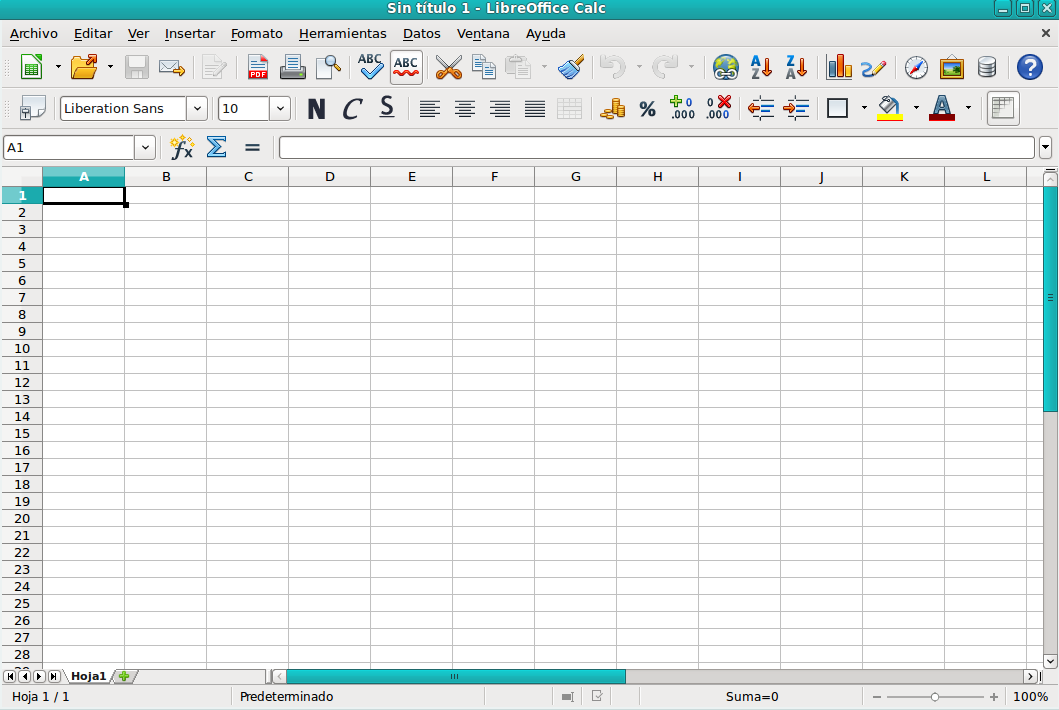Screen dimensions: 1059x710
Task: Insert a hyperlink with globe icon
Action: tap(726, 67)
